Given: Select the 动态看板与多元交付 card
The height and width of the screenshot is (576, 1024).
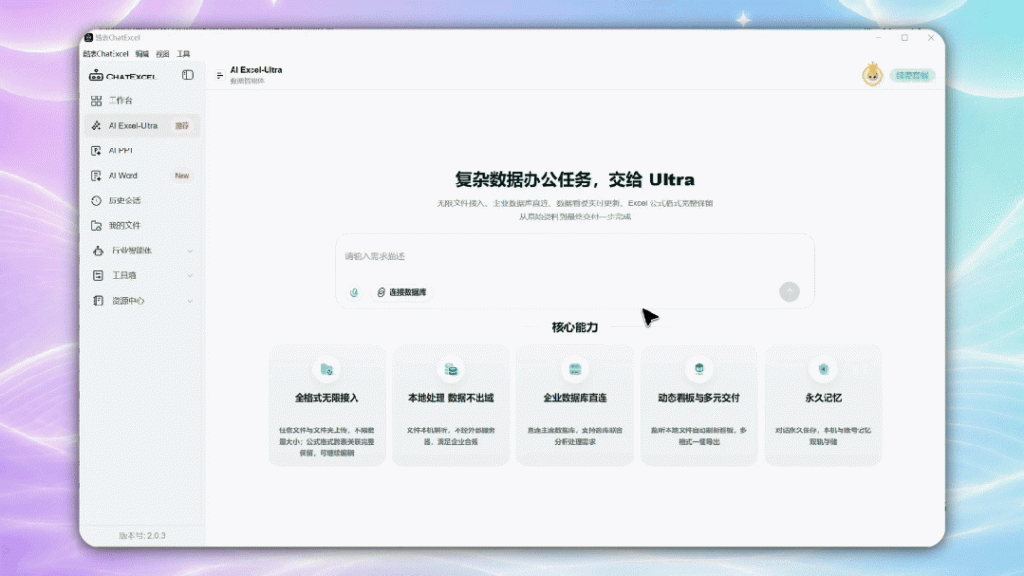Looking at the screenshot, I should [x=699, y=406].
